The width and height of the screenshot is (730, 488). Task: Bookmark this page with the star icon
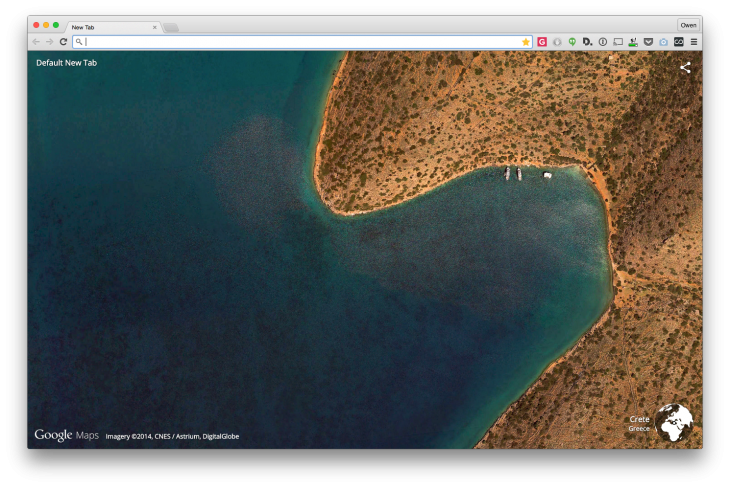[526, 42]
